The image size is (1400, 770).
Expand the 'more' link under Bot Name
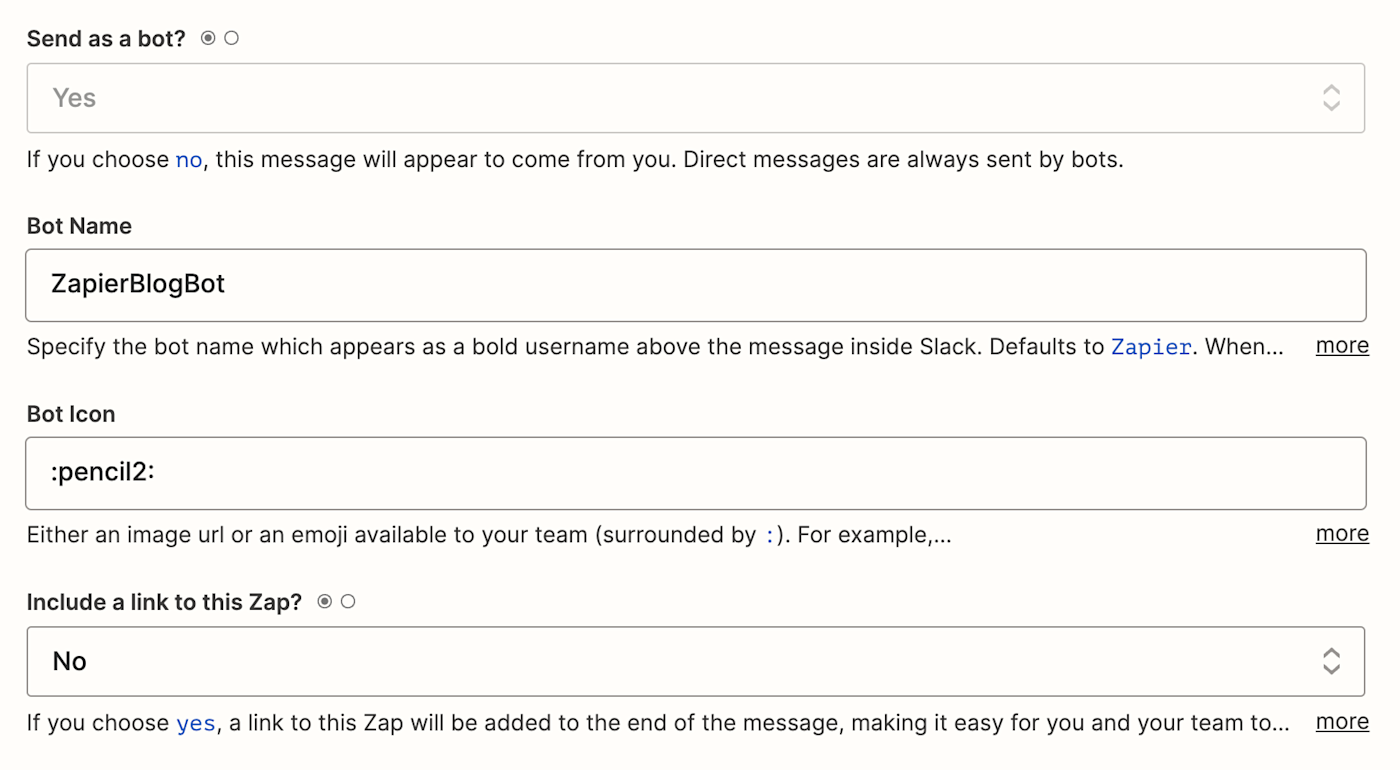1342,346
